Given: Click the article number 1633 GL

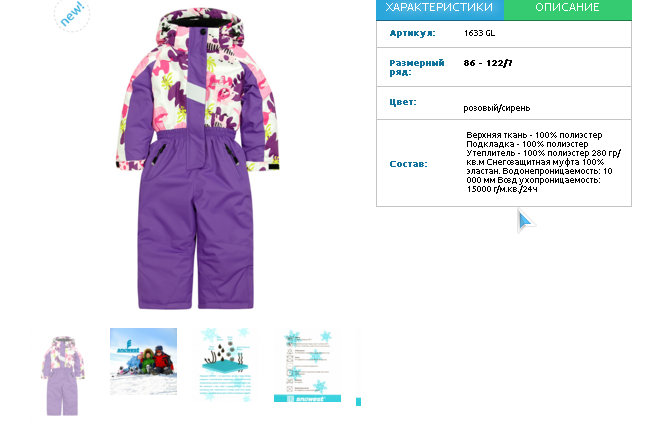Looking at the screenshot, I should 479,33.
